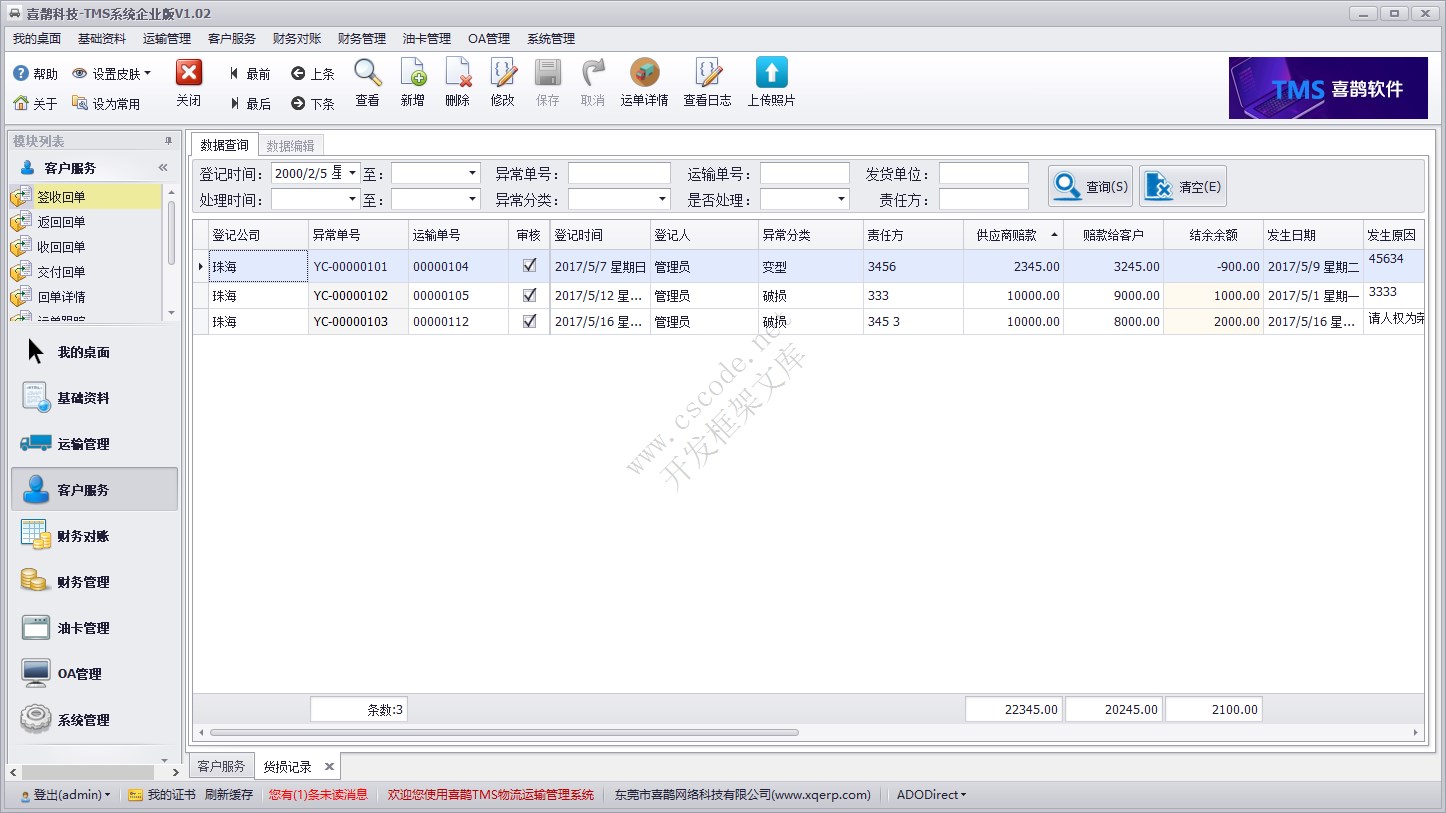Open the 我的桌面 menu
The width and height of the screenshot is (1446, 813).
37,39
